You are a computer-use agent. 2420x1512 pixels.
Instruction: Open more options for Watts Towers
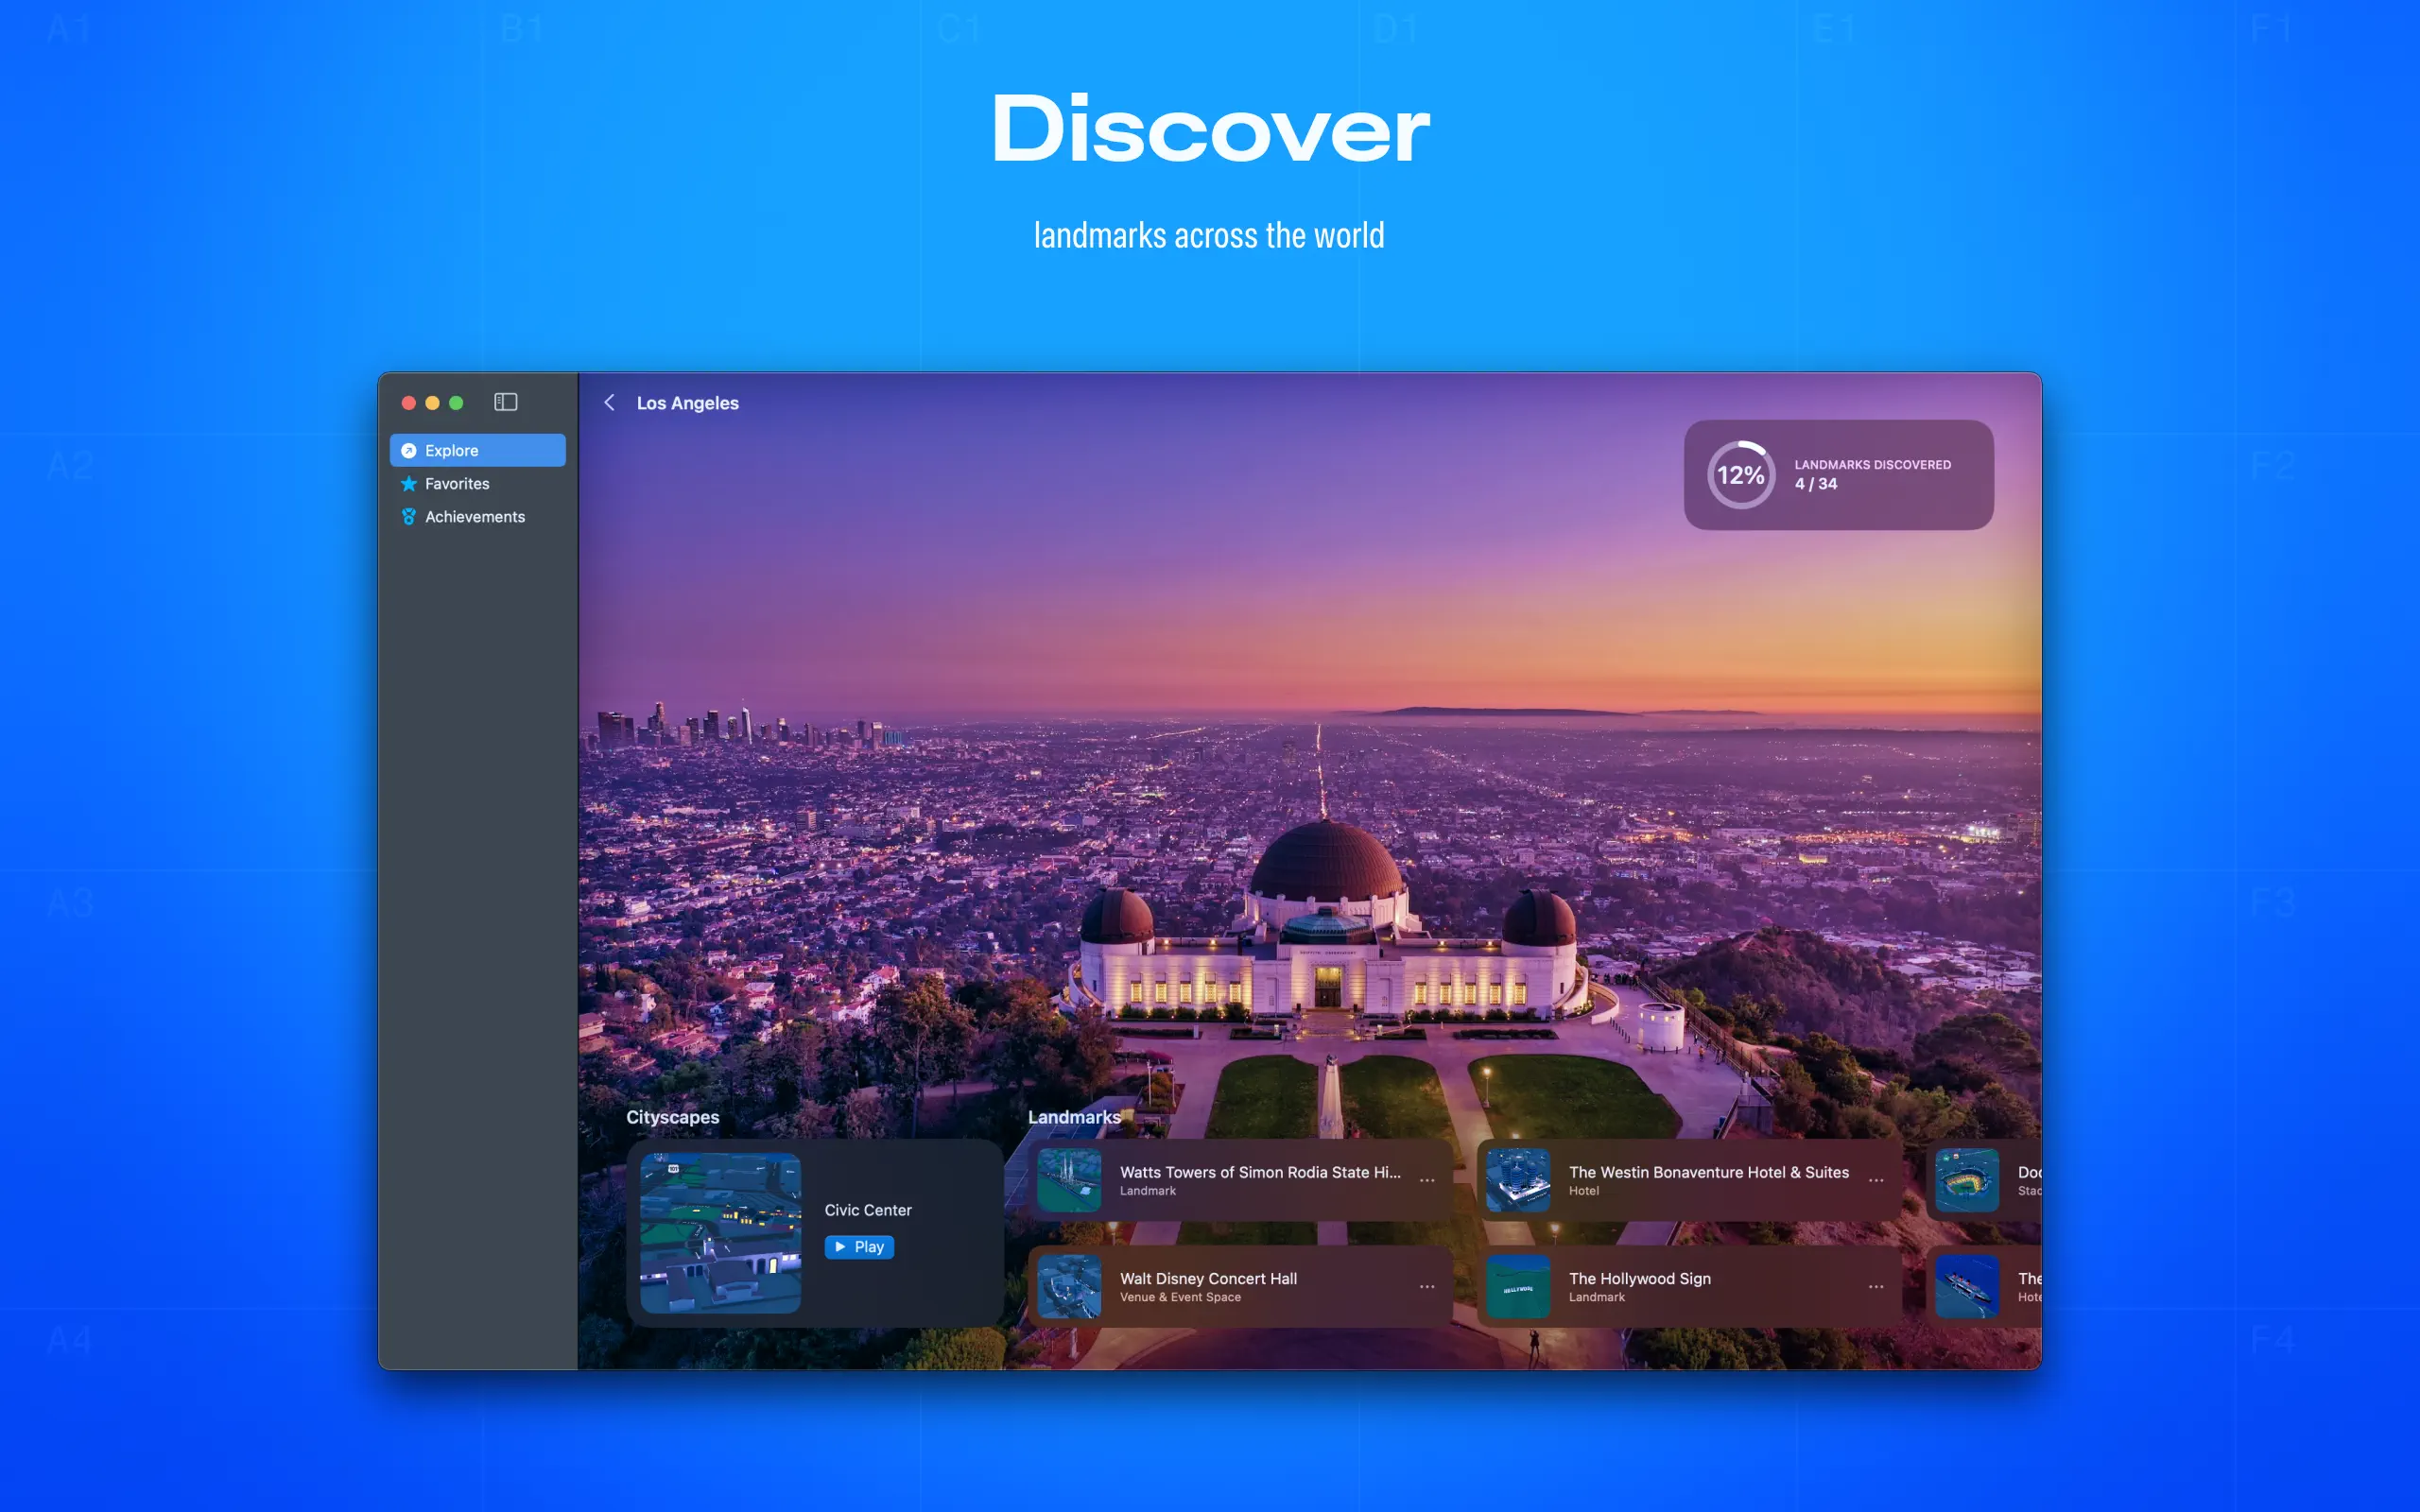tap(1427, 1180)
